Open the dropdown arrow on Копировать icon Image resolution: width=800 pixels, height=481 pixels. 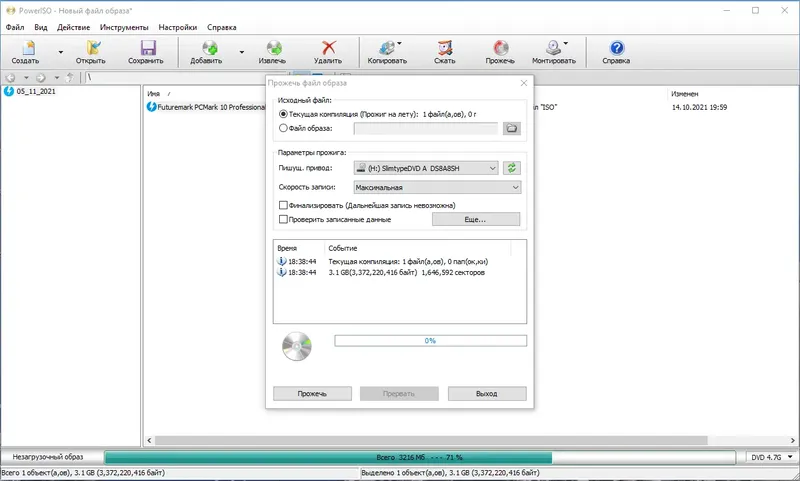(x=399, y=43)
